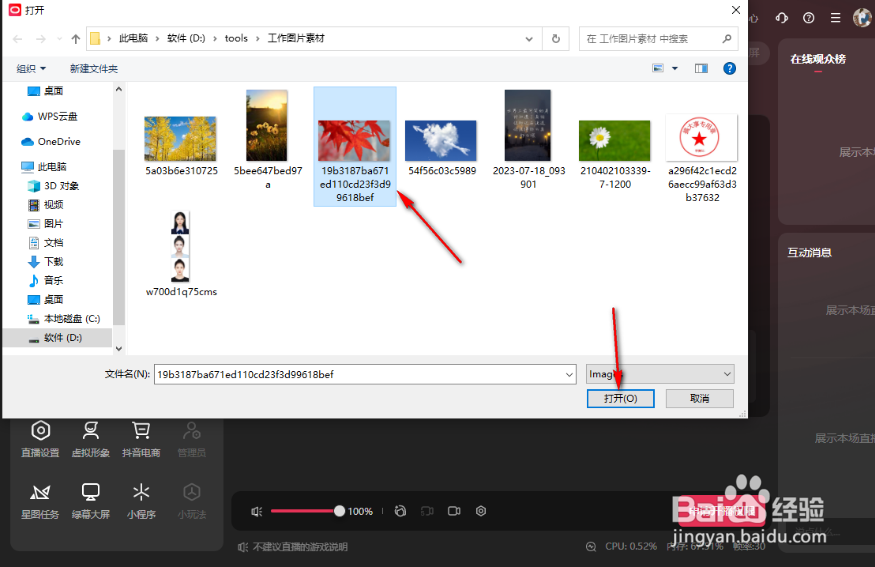Select the yellow trees image 5a03b6e310725

tap(181, 146)
